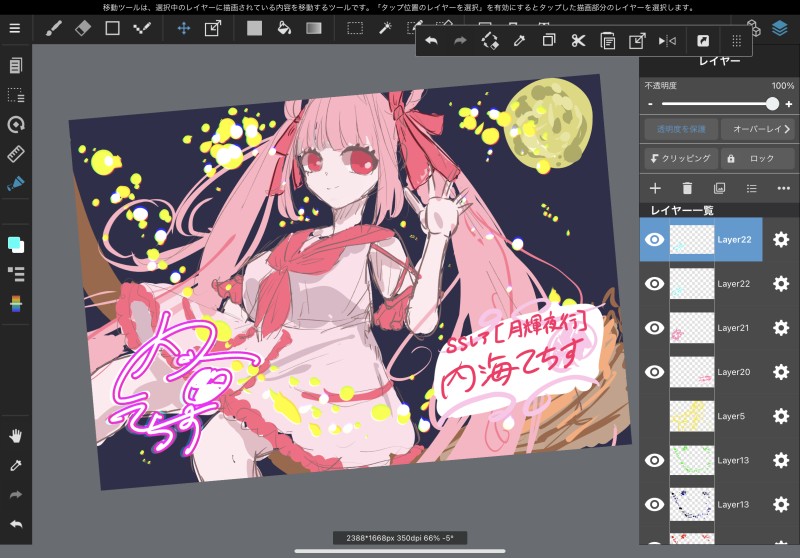Select the Brush tool
Screen dimensions: 800x558
pos(54,29)
